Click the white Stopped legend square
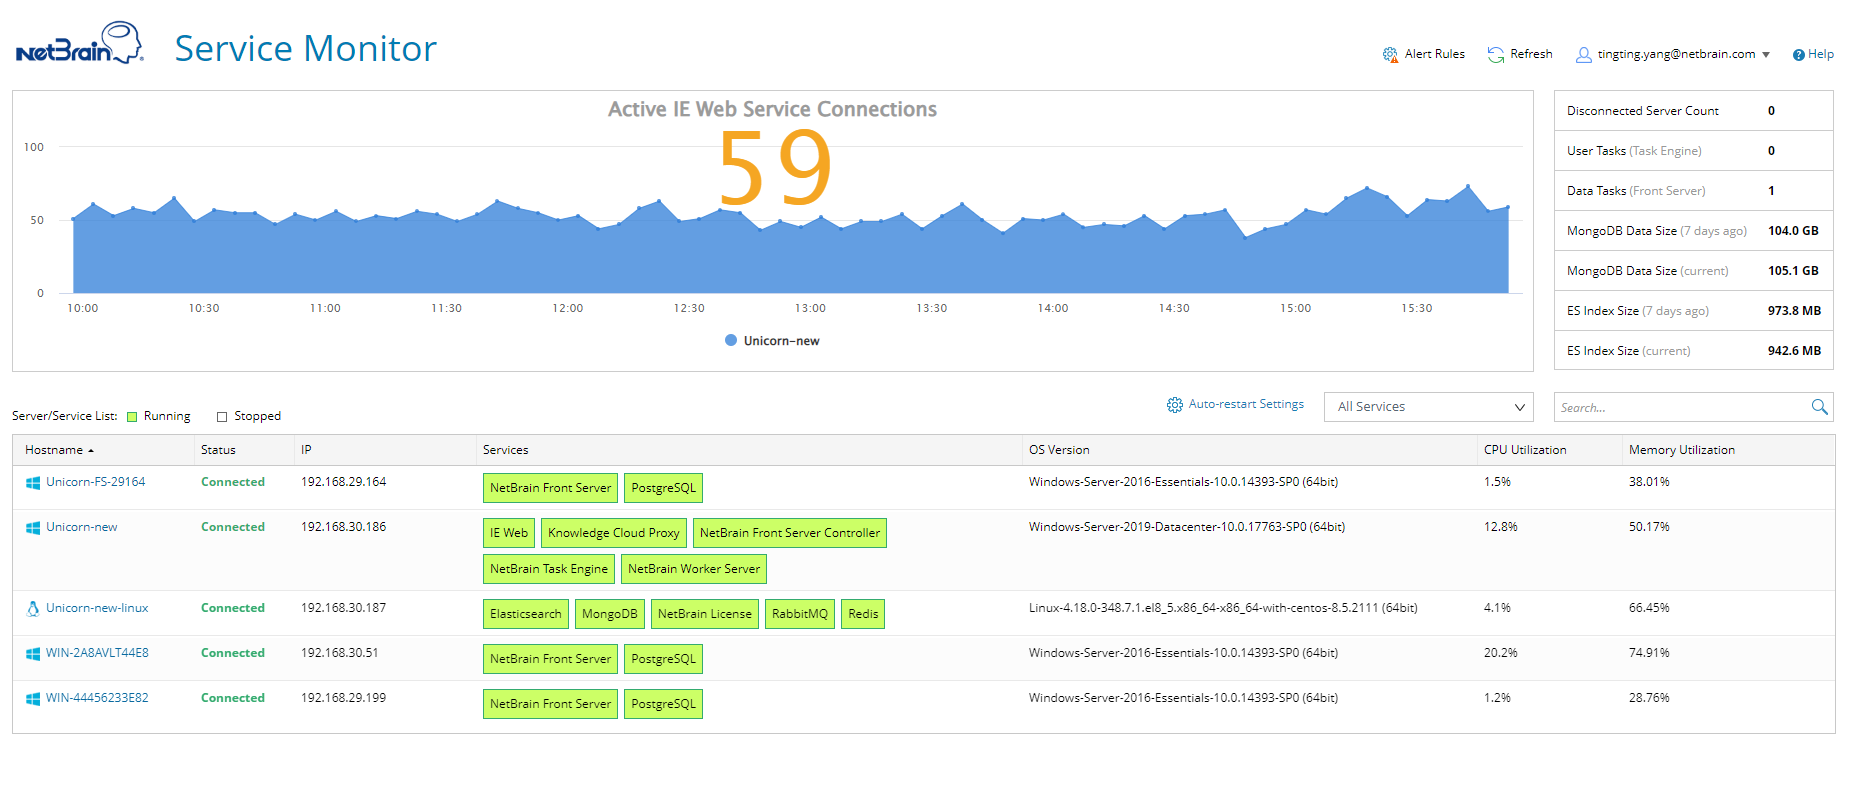Viewport: 1853px width, 787px height. tap(222, 417)
